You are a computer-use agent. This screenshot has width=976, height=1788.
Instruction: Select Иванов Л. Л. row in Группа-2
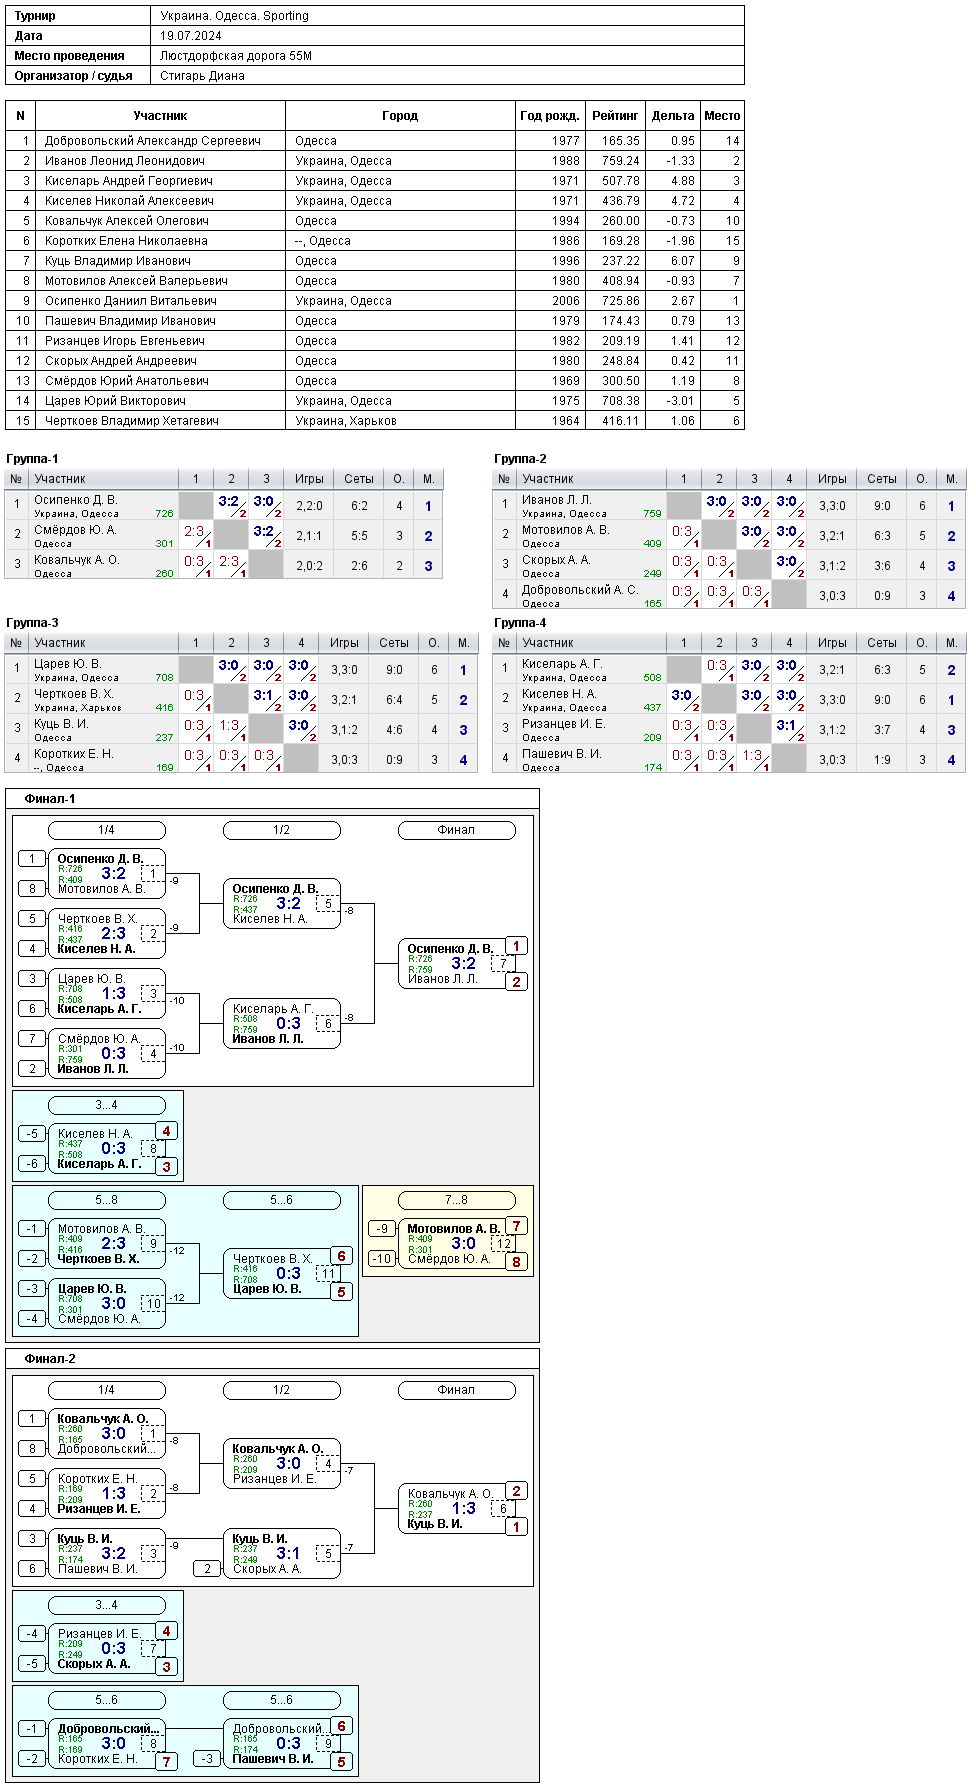[728, 506]
